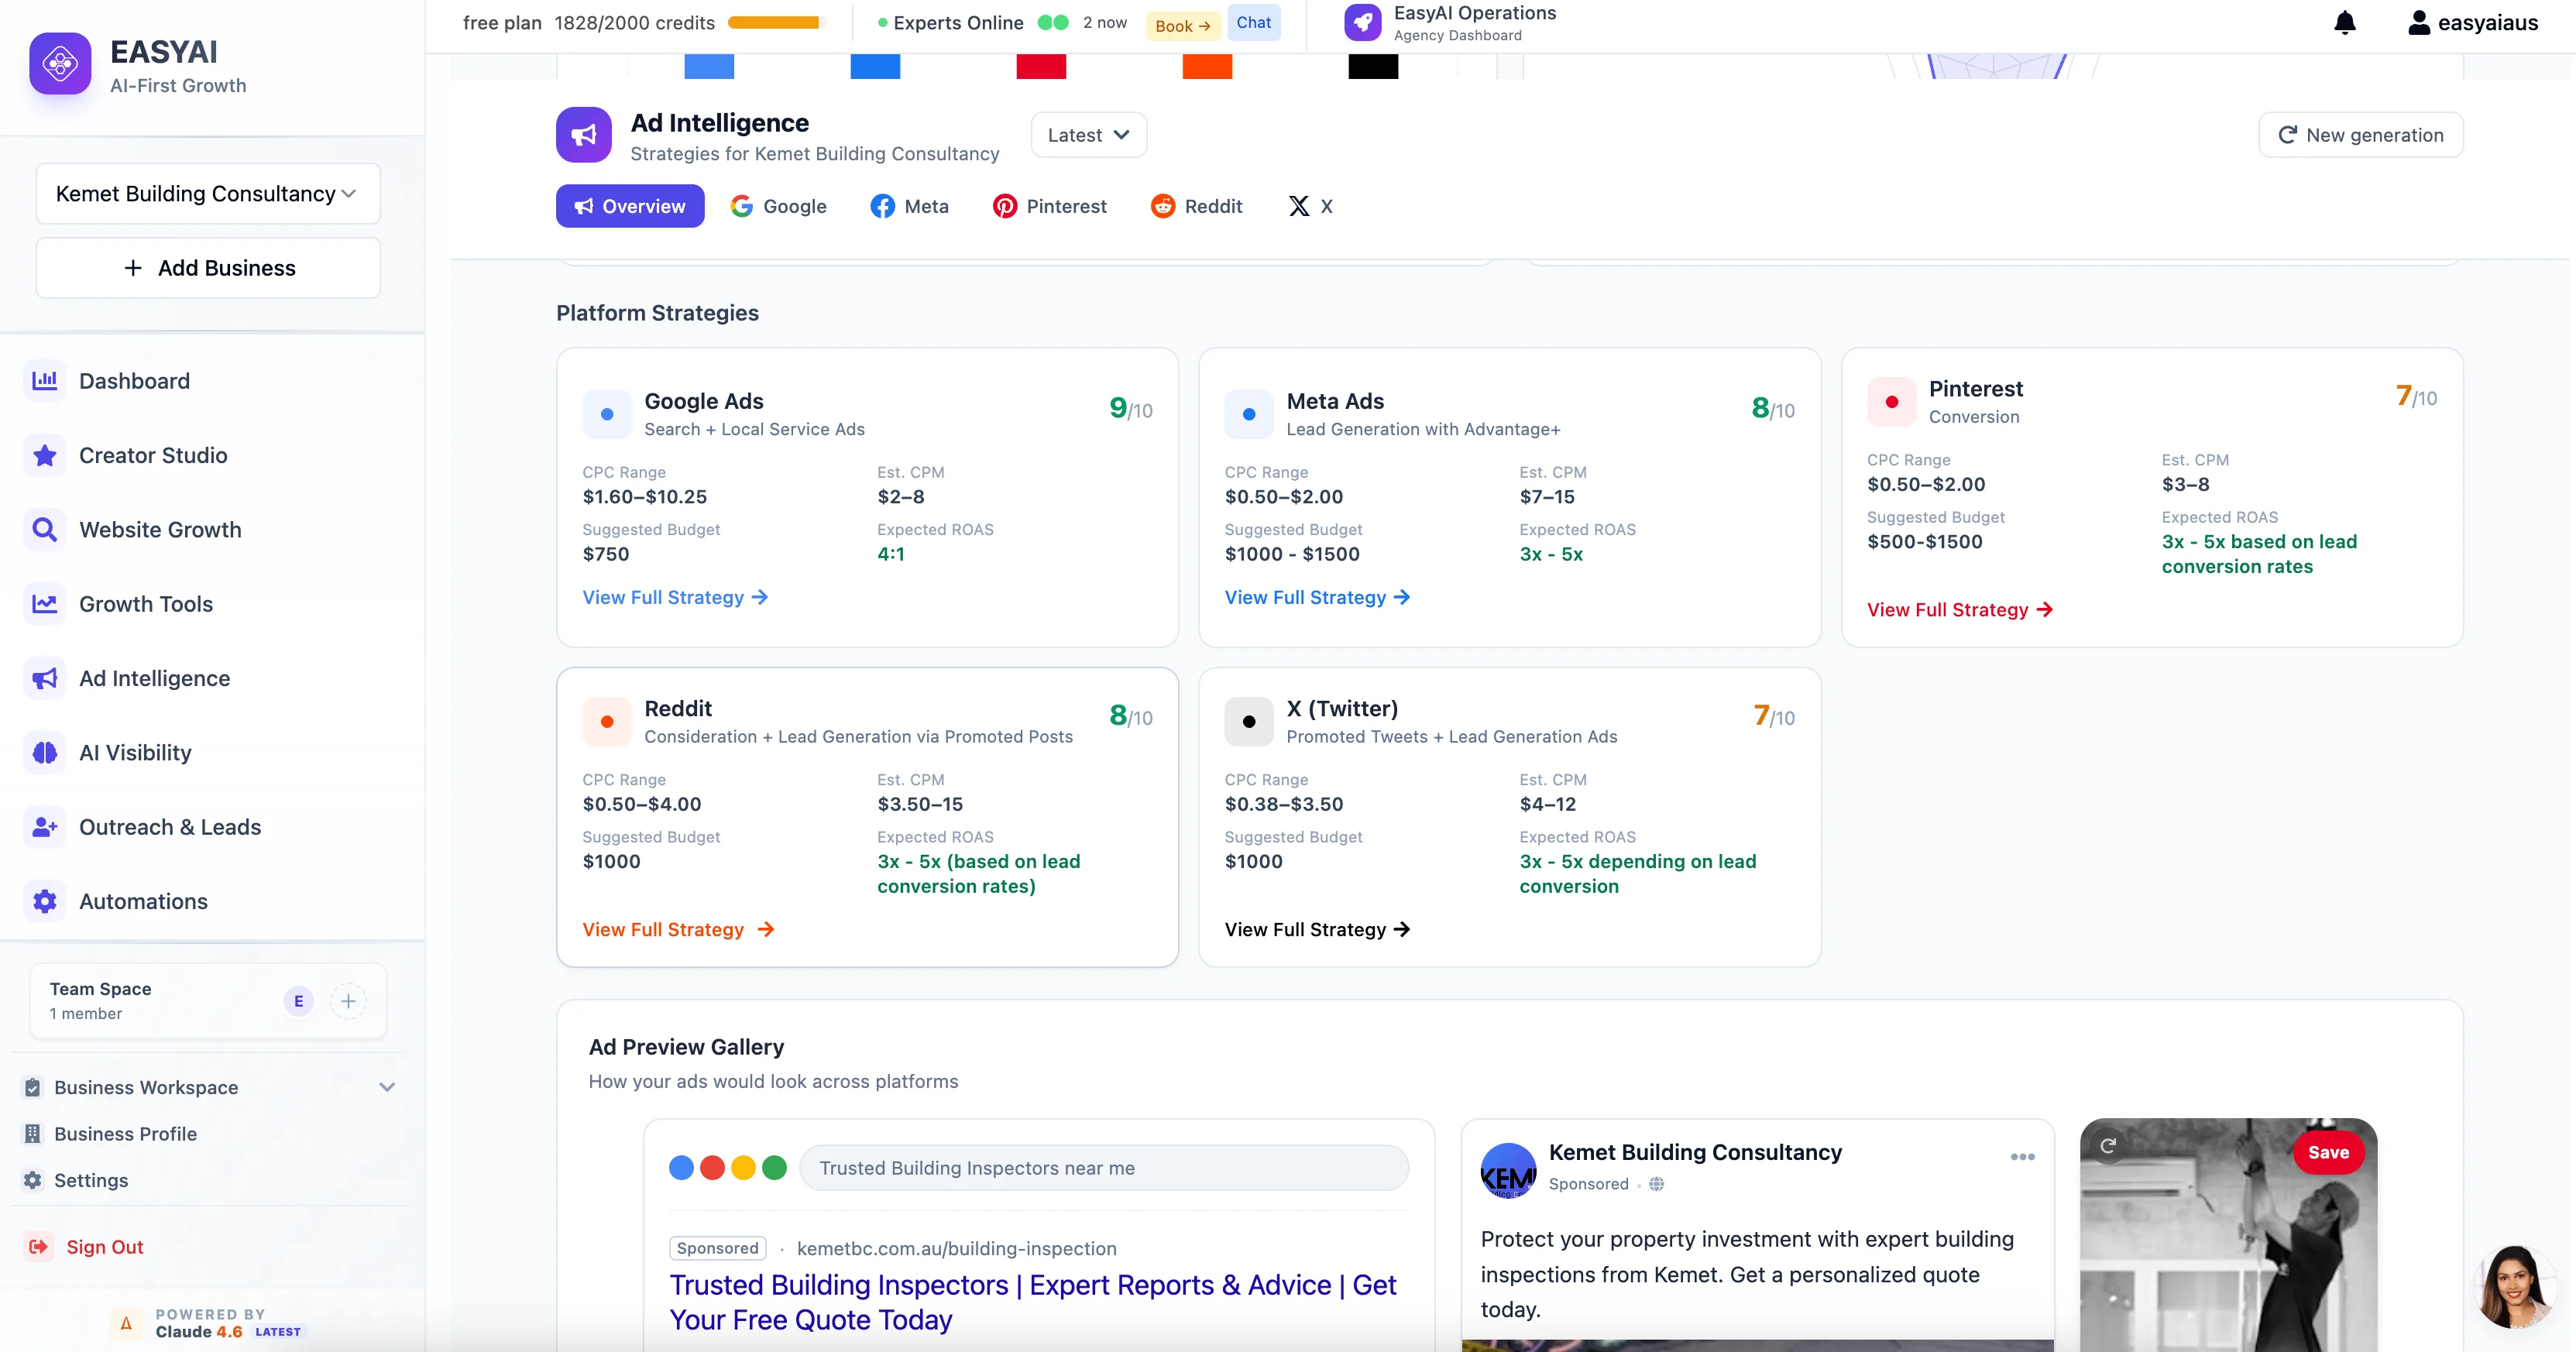Screen dimensions: 2576x1352
Task: Click the EasyAI Operations logo icon
Action: tap(1362, 22)
